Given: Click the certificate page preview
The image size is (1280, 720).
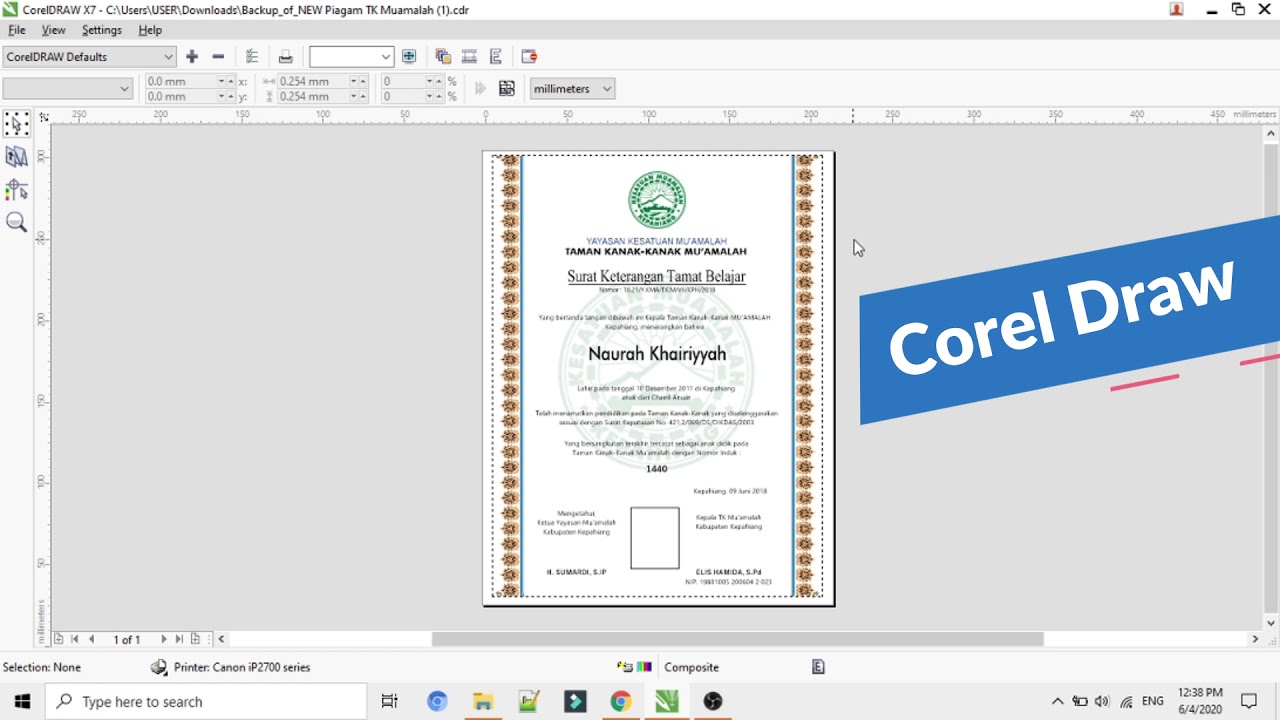Looking at the screenshot, I should click(658, 378).
